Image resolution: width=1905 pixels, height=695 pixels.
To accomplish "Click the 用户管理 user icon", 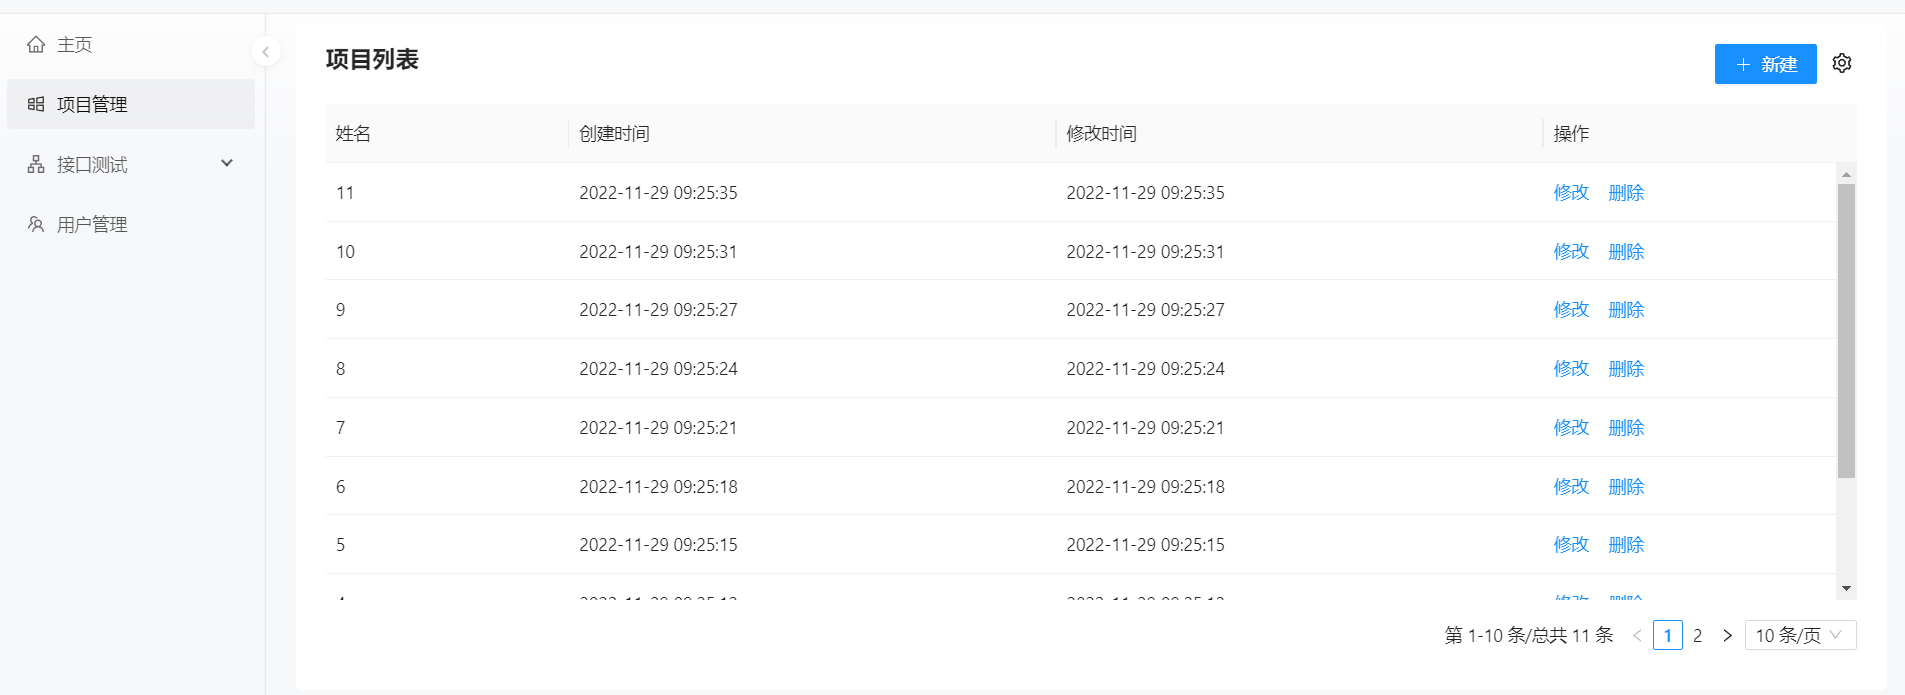I will click(36, 224).
